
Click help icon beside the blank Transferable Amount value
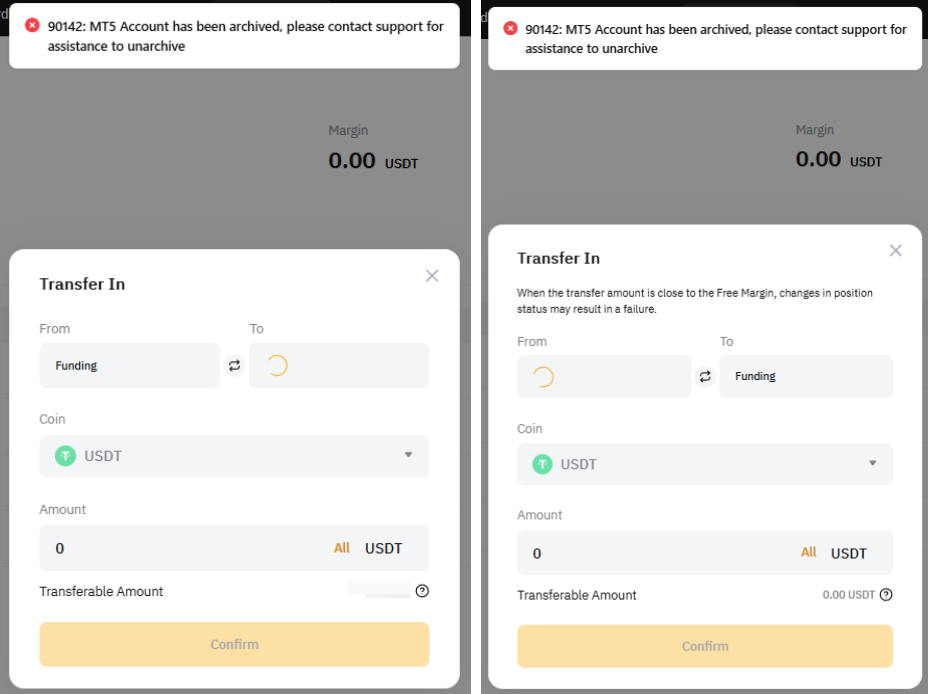click(422, 591)
